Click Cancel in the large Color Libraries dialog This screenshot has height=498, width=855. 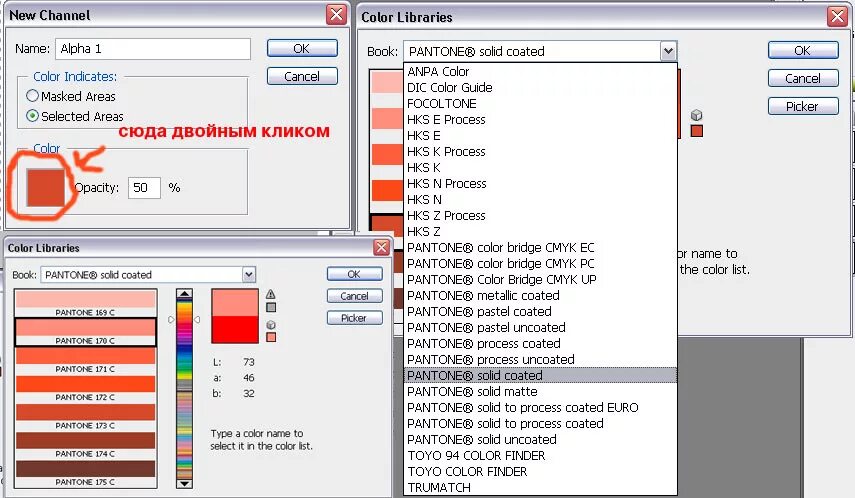coord(803,79)
